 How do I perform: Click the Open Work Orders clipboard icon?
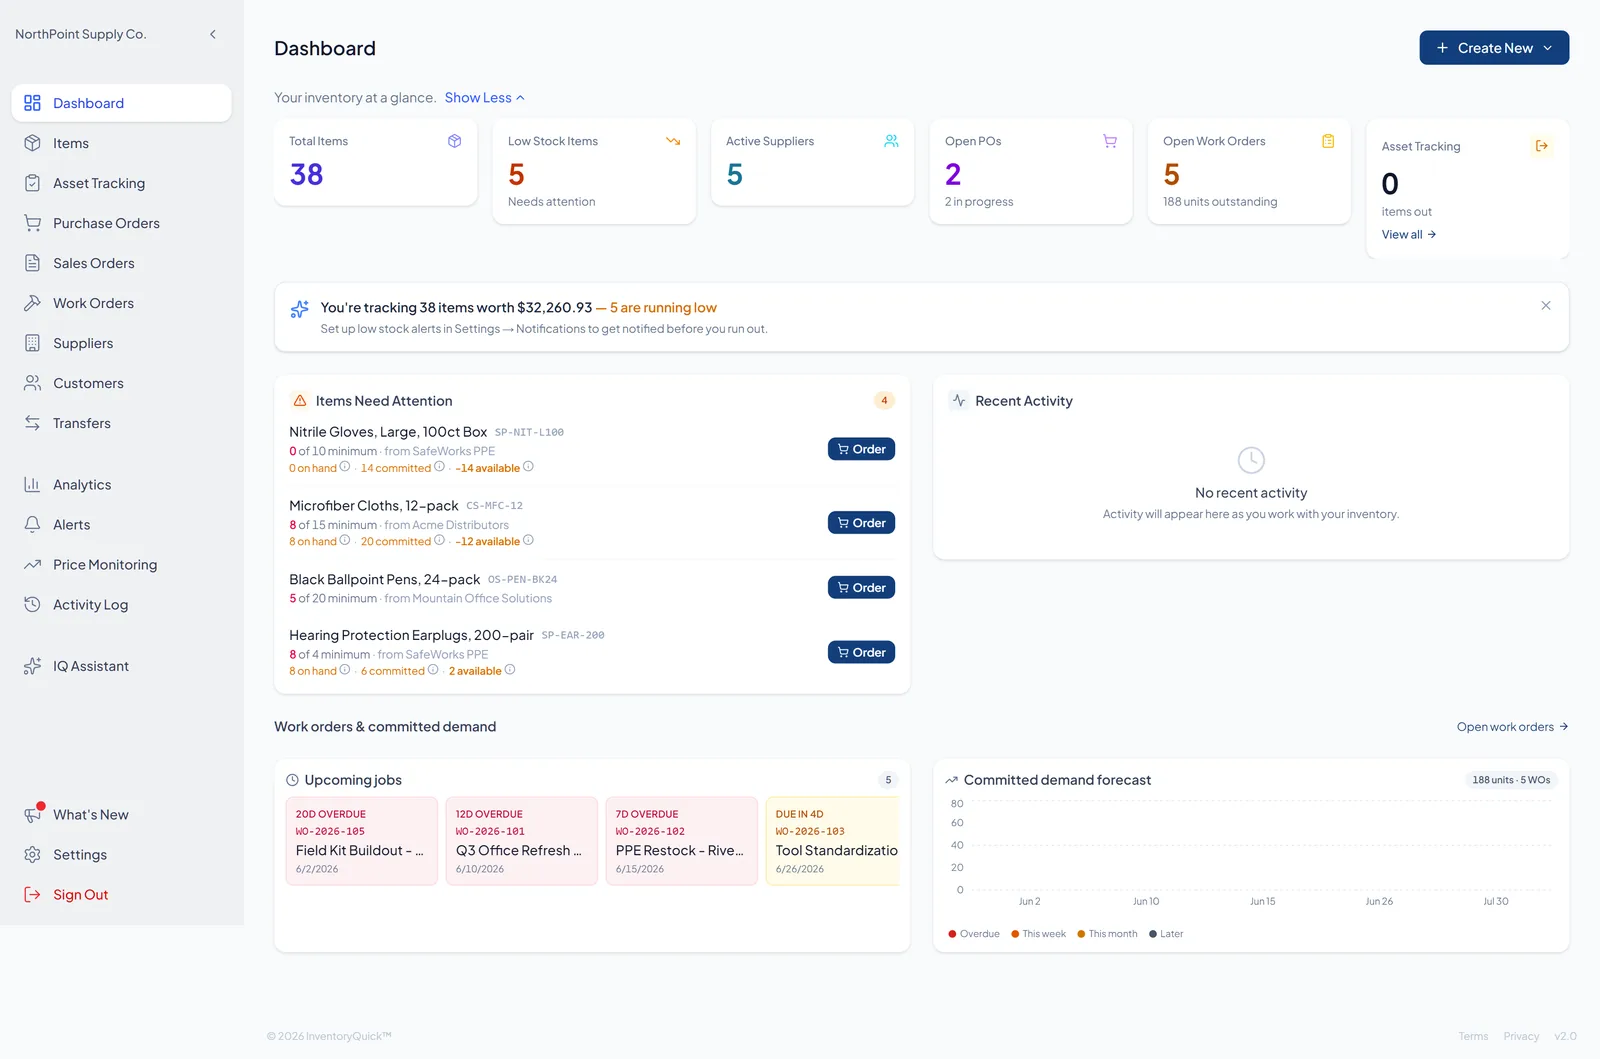pyautogui.click(x=1328, y=141)
